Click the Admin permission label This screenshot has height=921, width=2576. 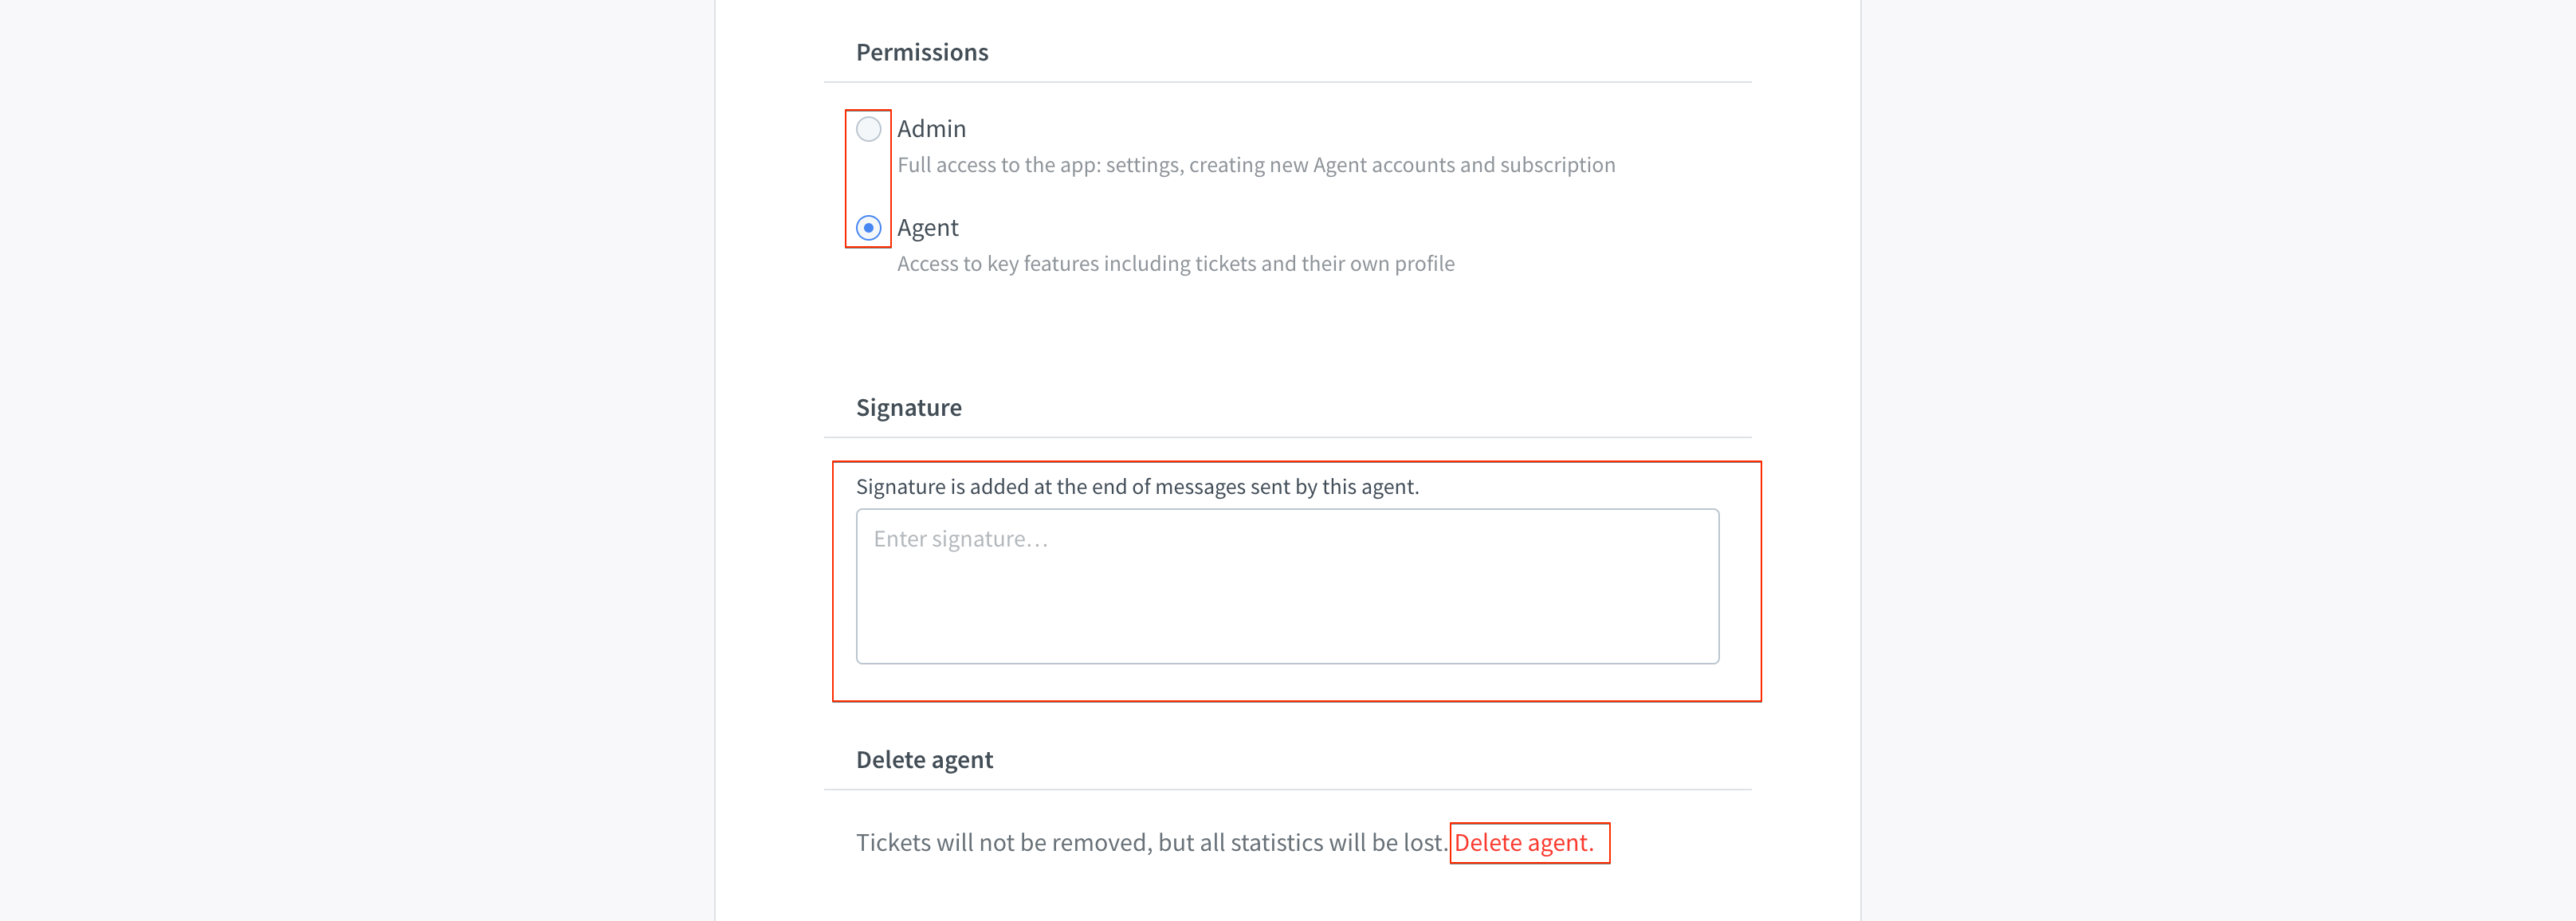[x=931, y=129]
